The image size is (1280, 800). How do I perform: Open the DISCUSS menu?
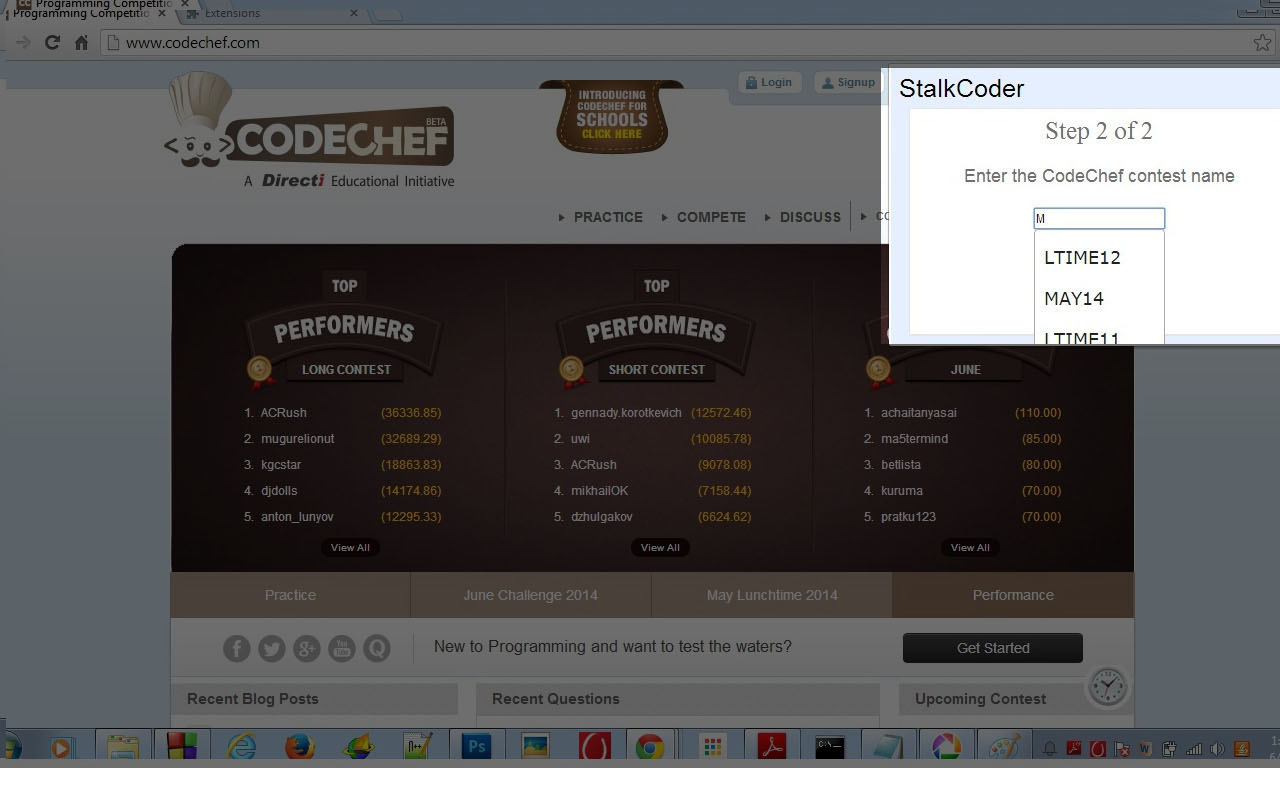coord(810,217)
